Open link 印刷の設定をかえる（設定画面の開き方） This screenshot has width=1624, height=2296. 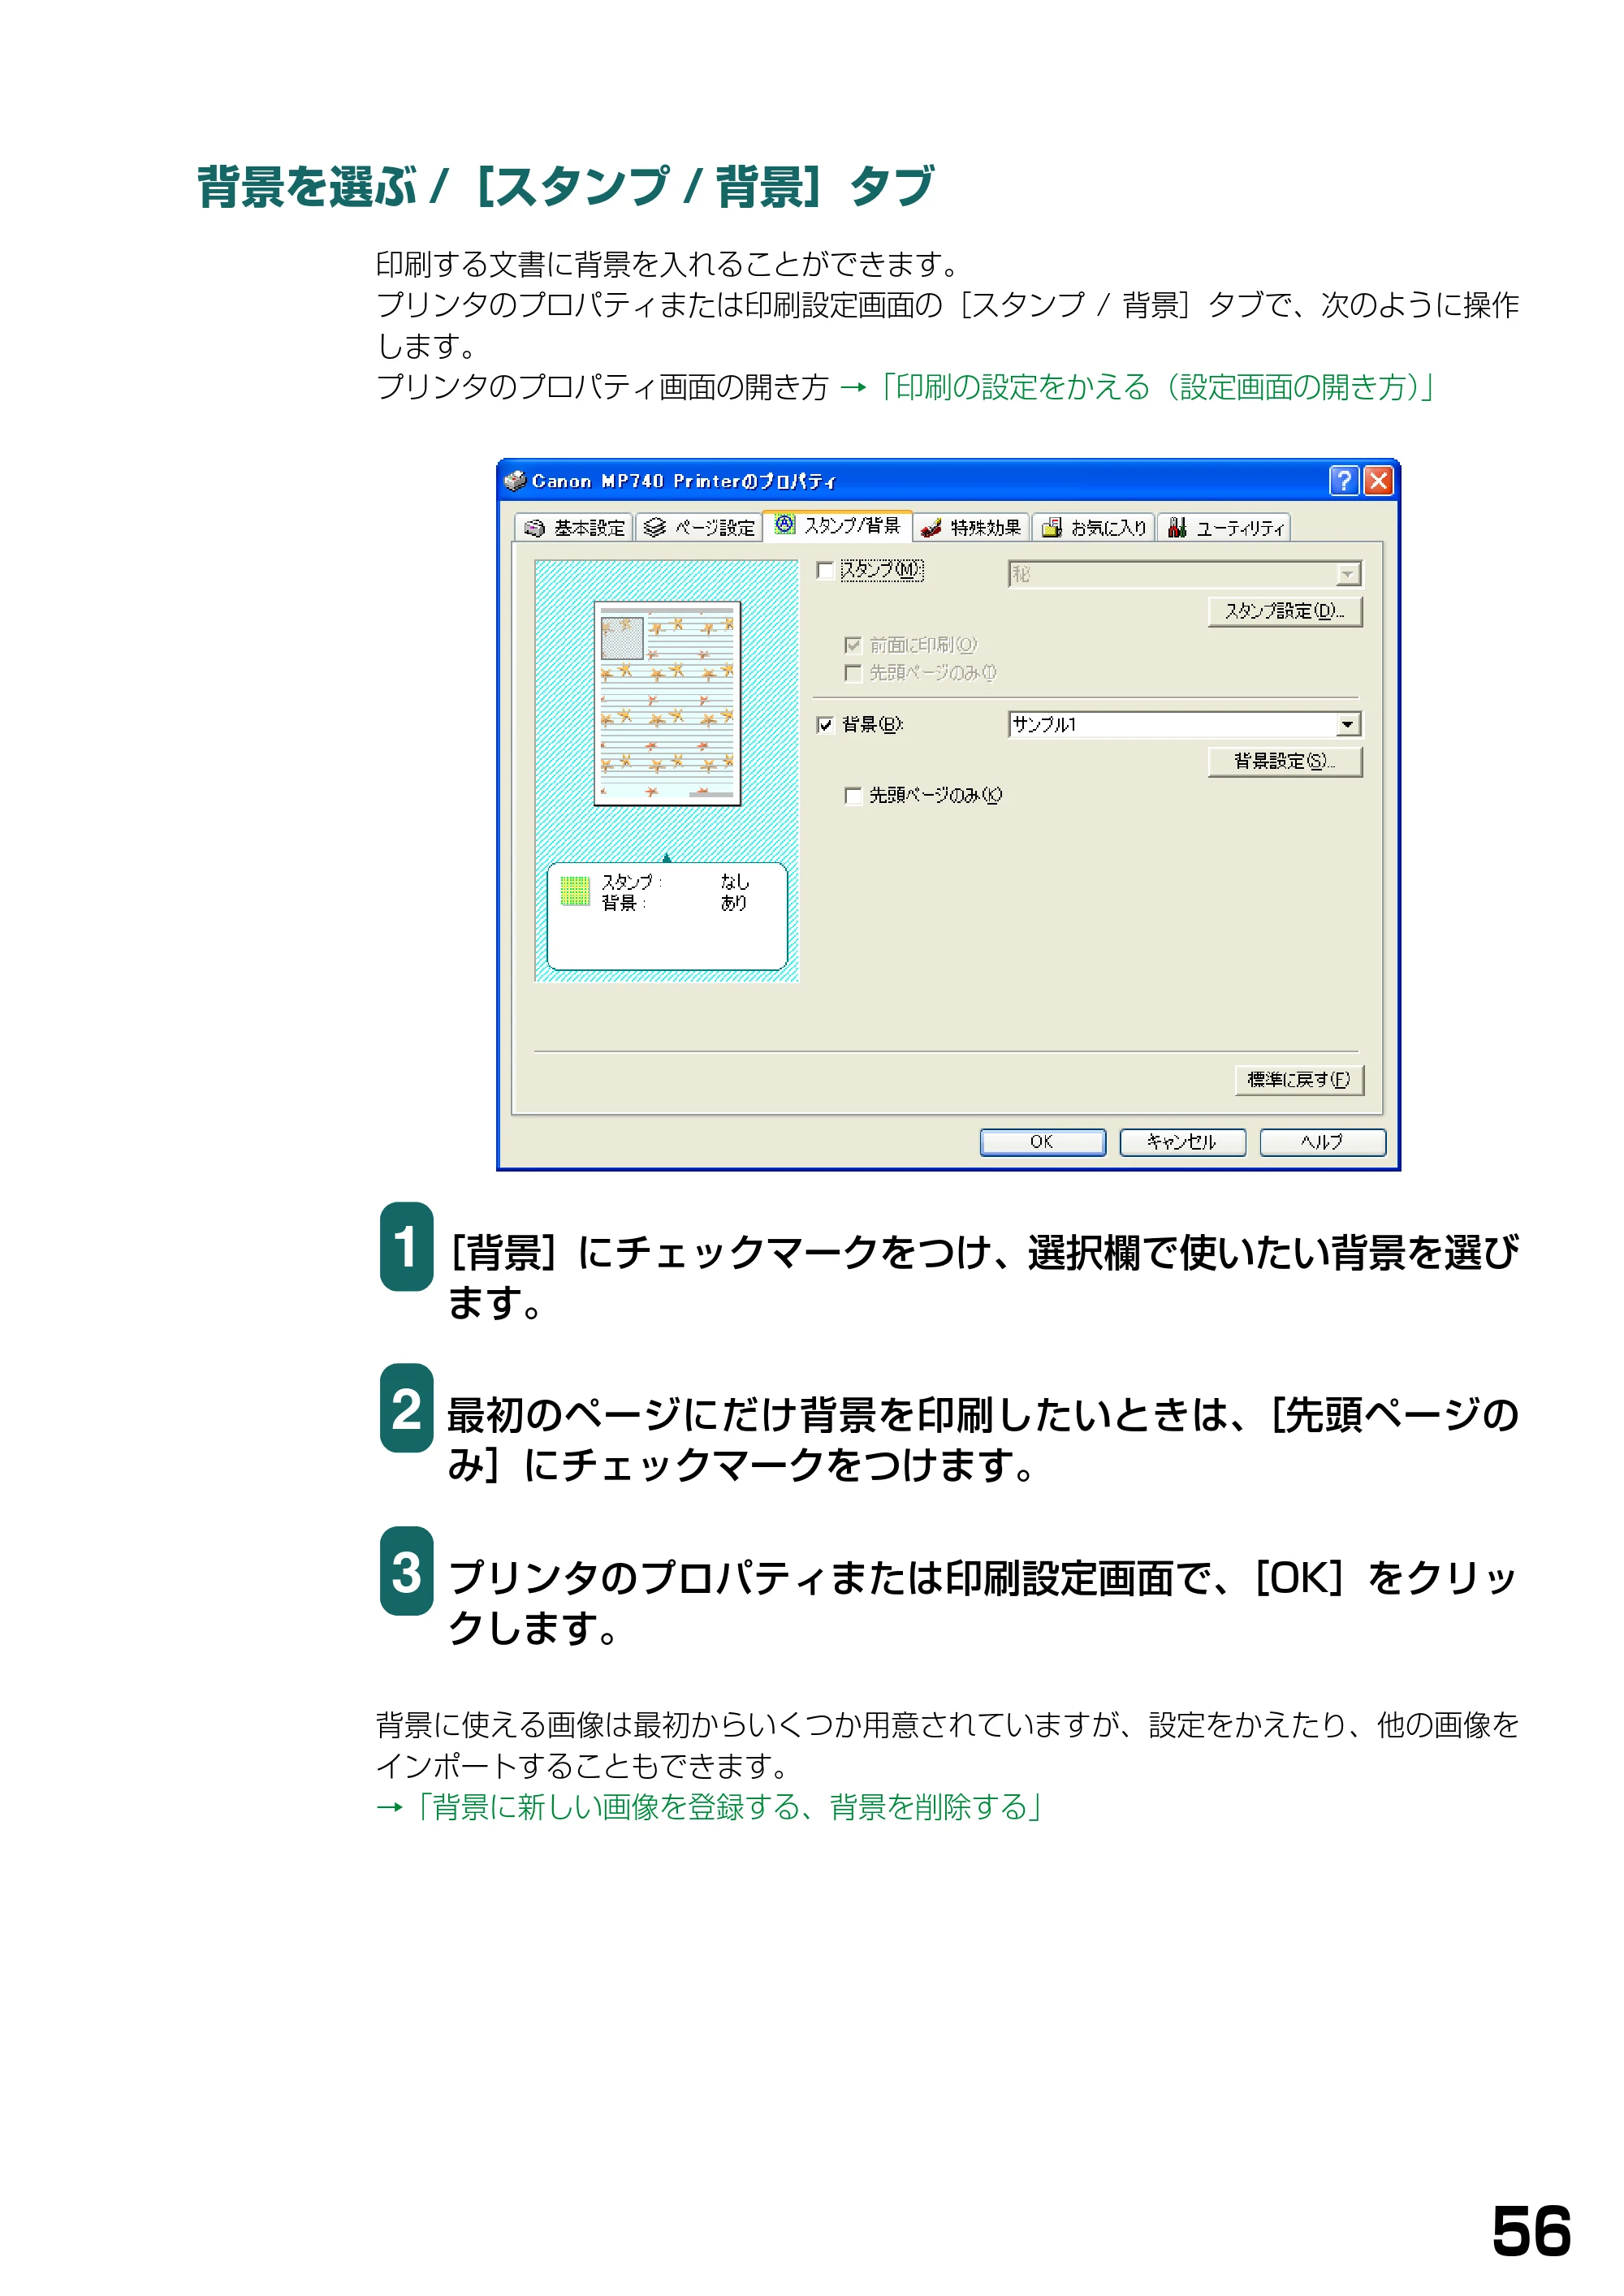[x=1158, y=387]
